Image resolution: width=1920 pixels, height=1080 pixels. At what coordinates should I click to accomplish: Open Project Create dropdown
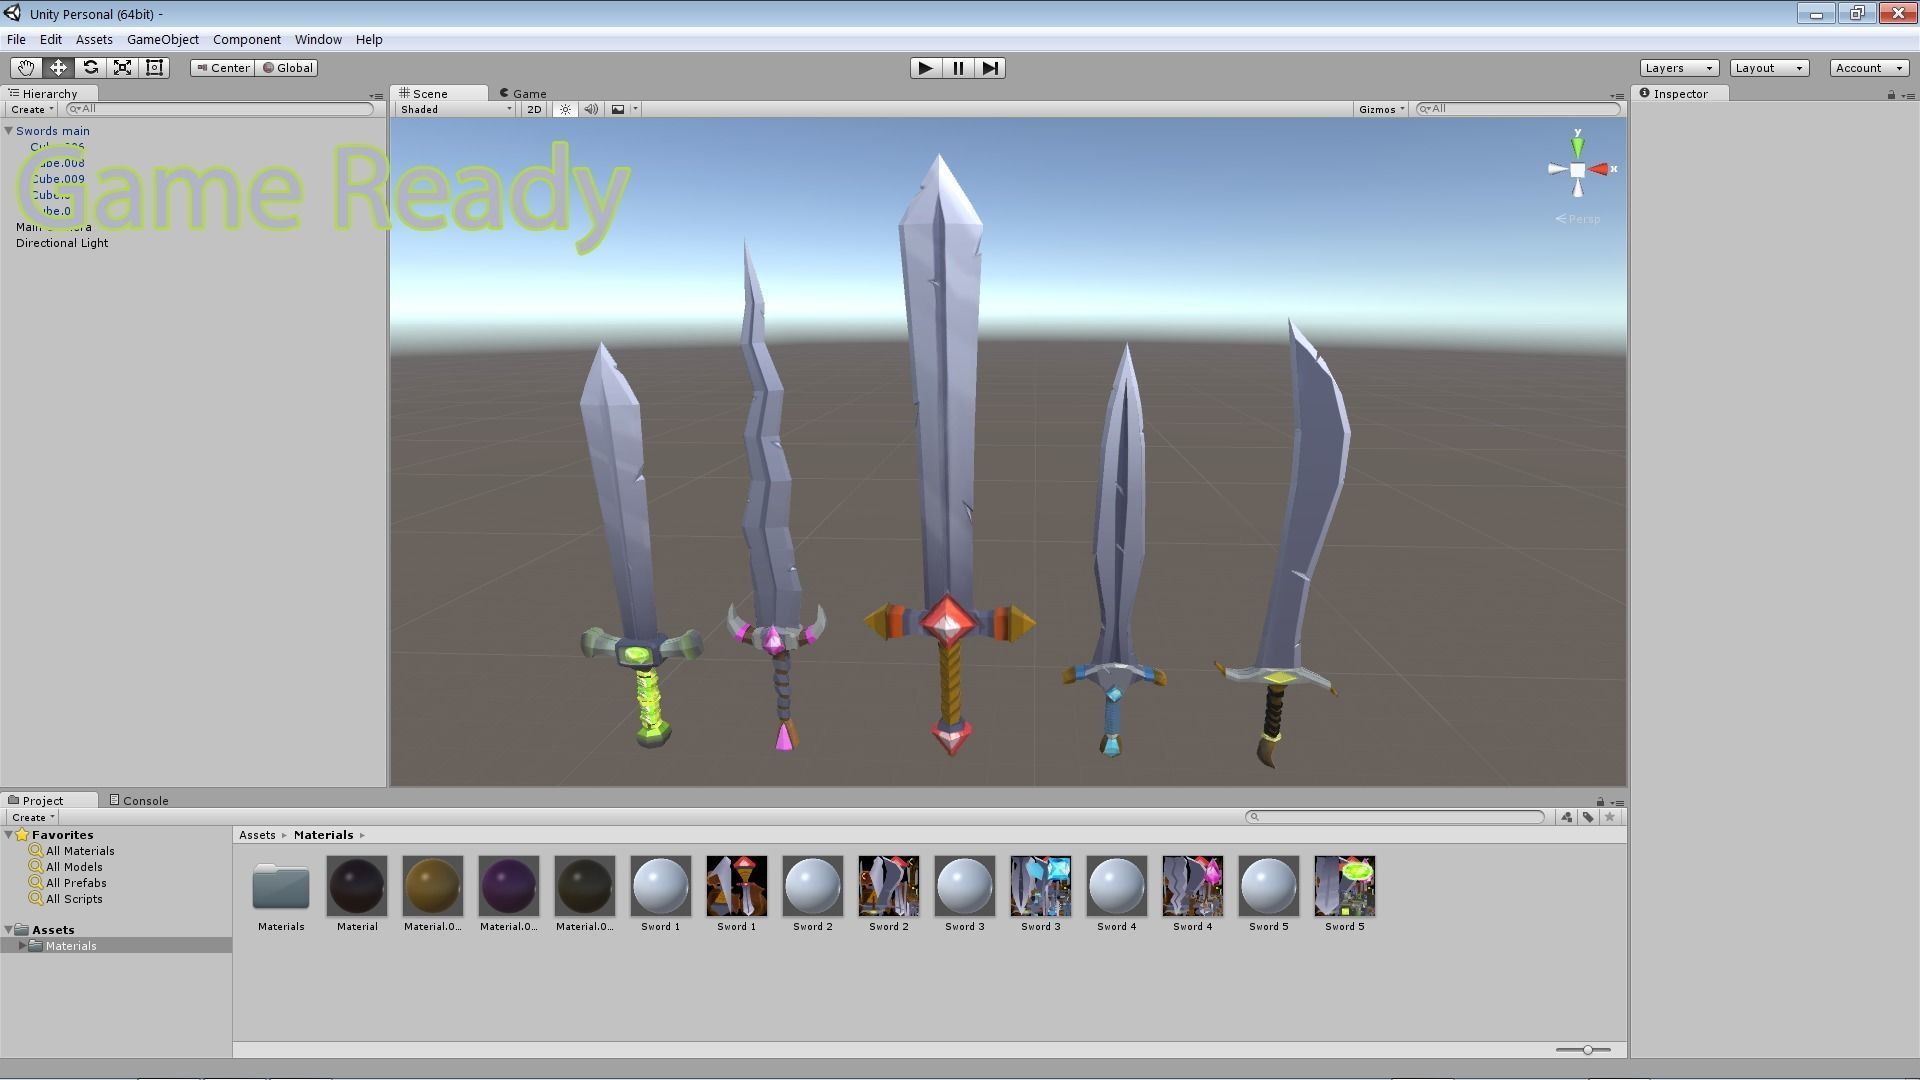coord(32,817)
